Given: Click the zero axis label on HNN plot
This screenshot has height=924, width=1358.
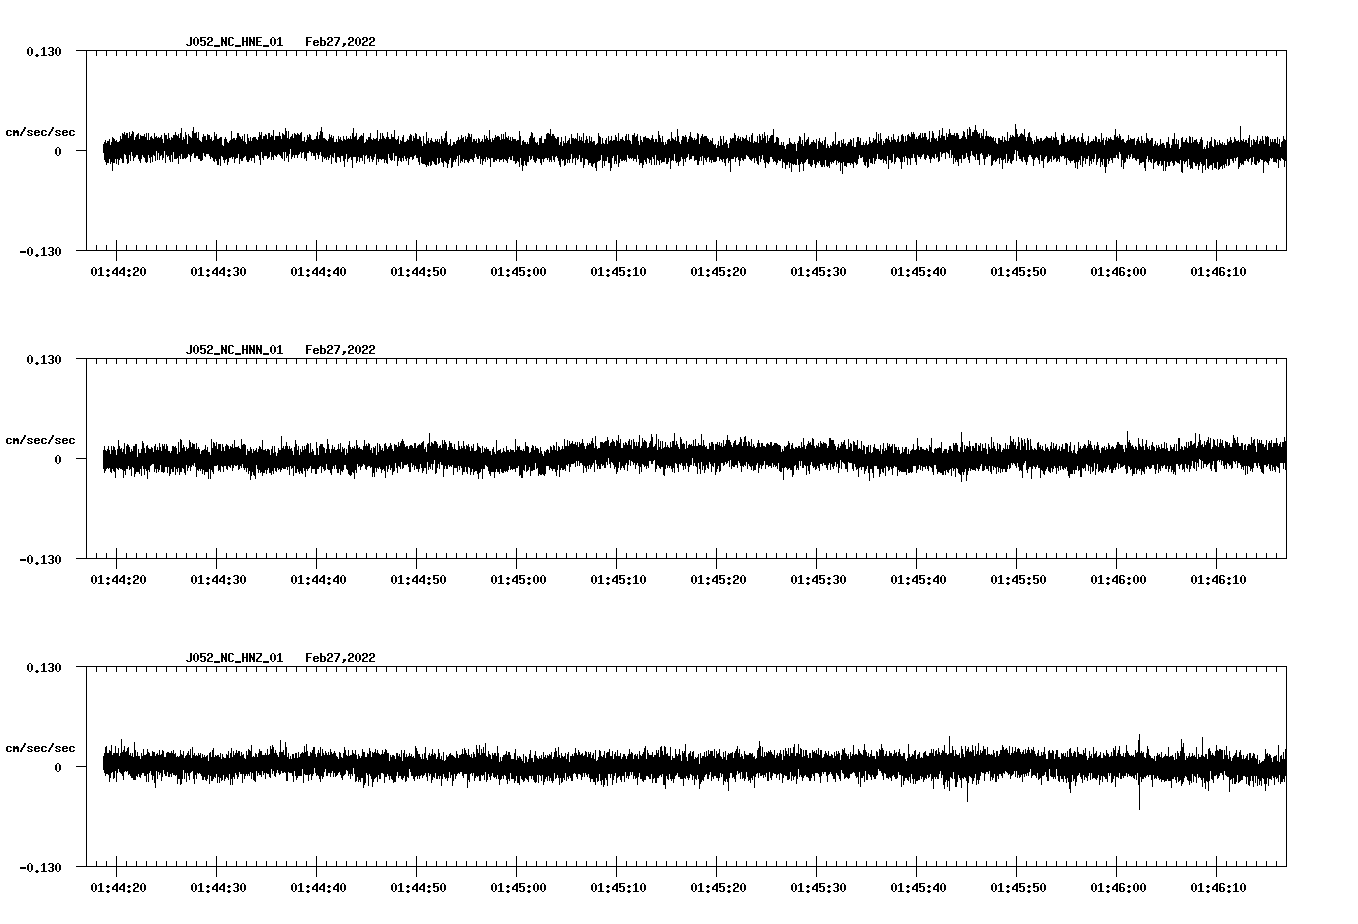Looking at the screenshot, I should [x=58, y=459].
